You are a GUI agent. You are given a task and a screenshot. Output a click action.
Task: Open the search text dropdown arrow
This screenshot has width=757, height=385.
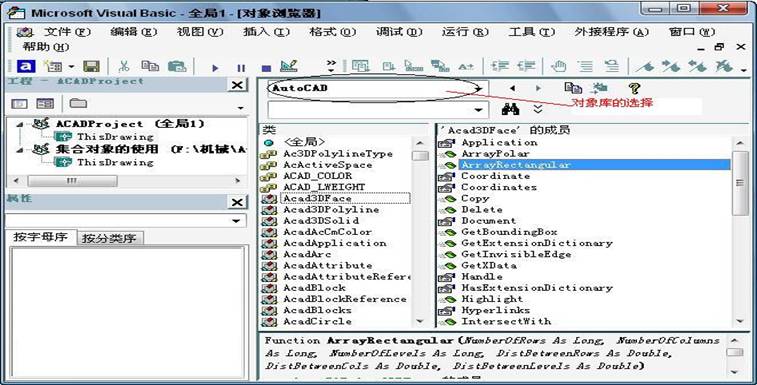[x=478, y=110]
